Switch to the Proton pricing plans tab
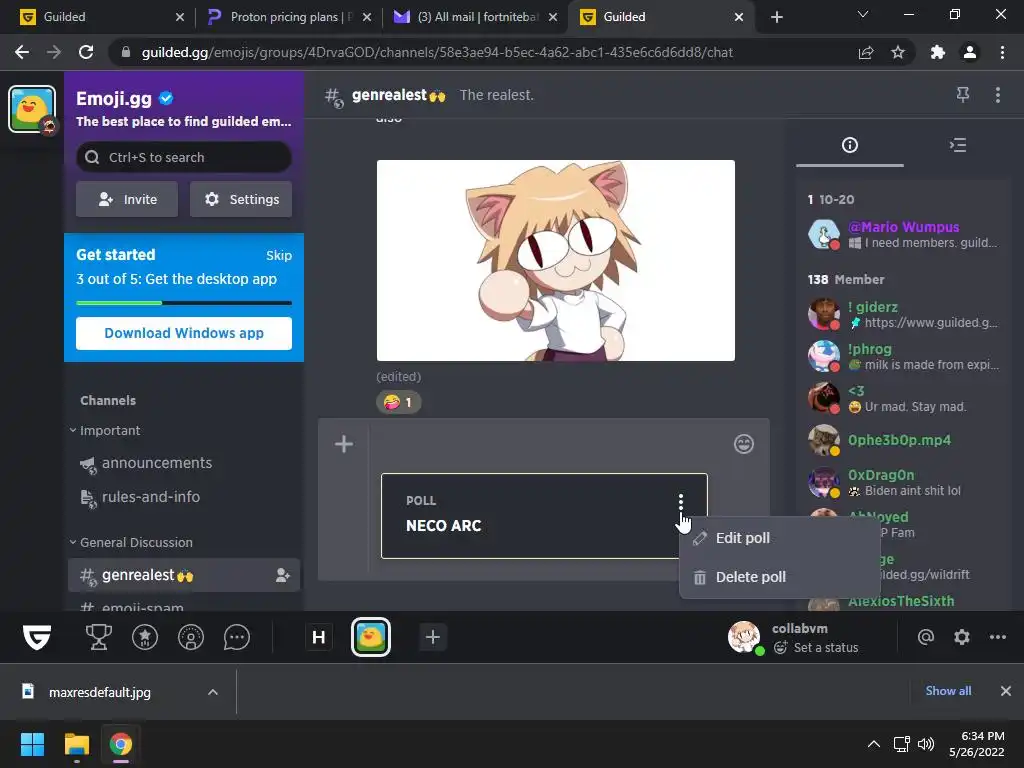 pos(289,17)
